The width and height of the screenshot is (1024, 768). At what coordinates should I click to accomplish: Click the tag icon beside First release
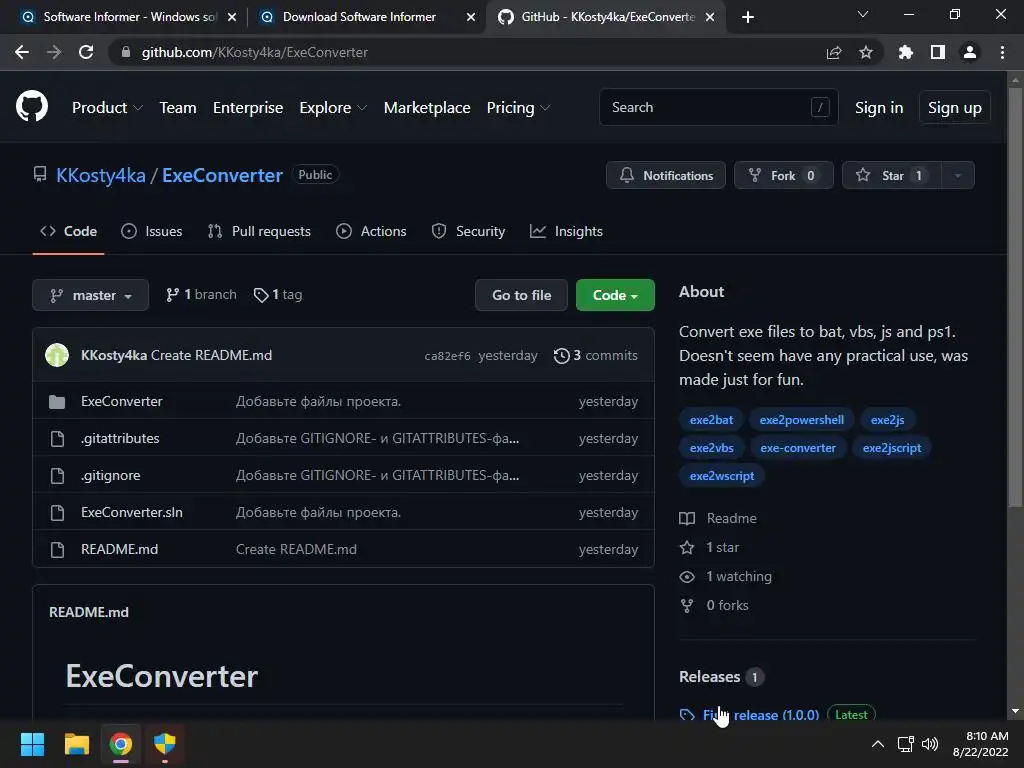[687, 715]
